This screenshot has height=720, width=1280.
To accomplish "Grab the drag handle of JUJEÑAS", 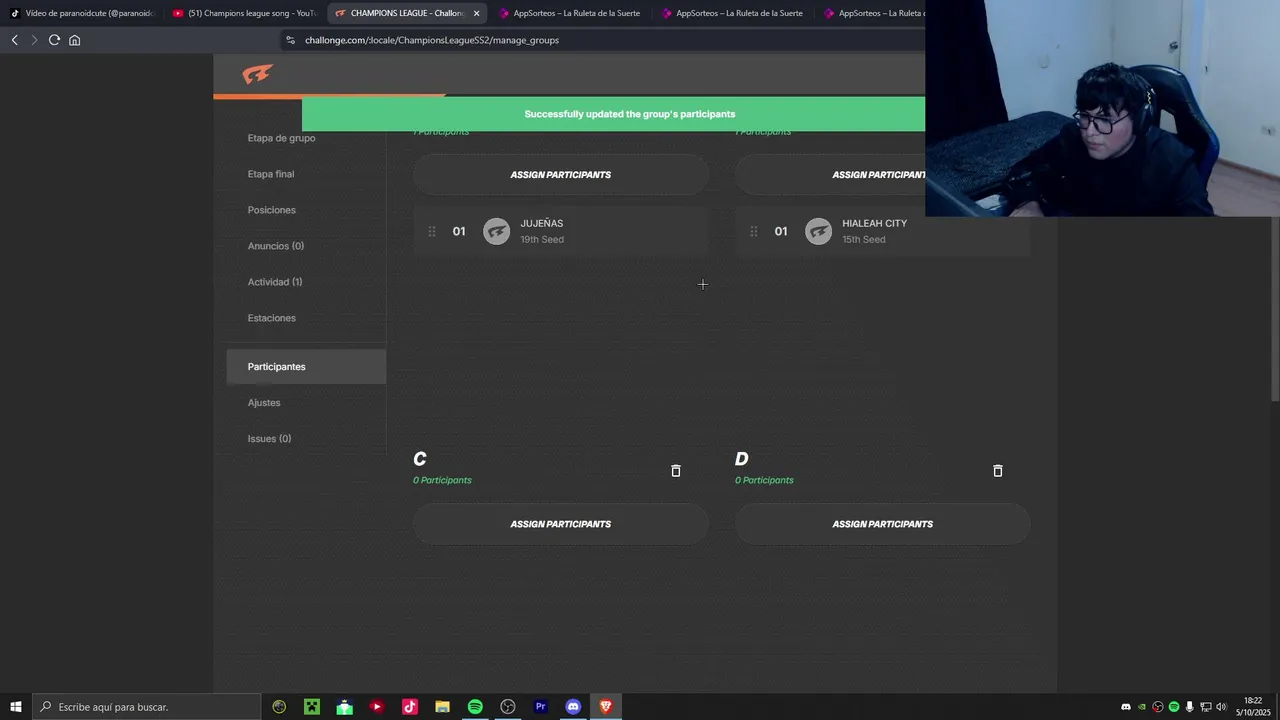I will [x=432, y=231].
